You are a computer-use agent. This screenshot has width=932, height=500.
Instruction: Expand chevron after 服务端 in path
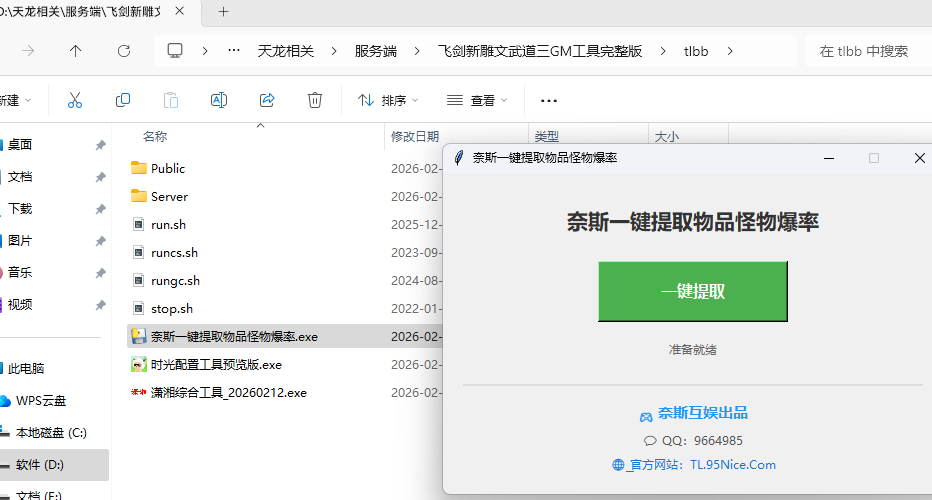417,51
